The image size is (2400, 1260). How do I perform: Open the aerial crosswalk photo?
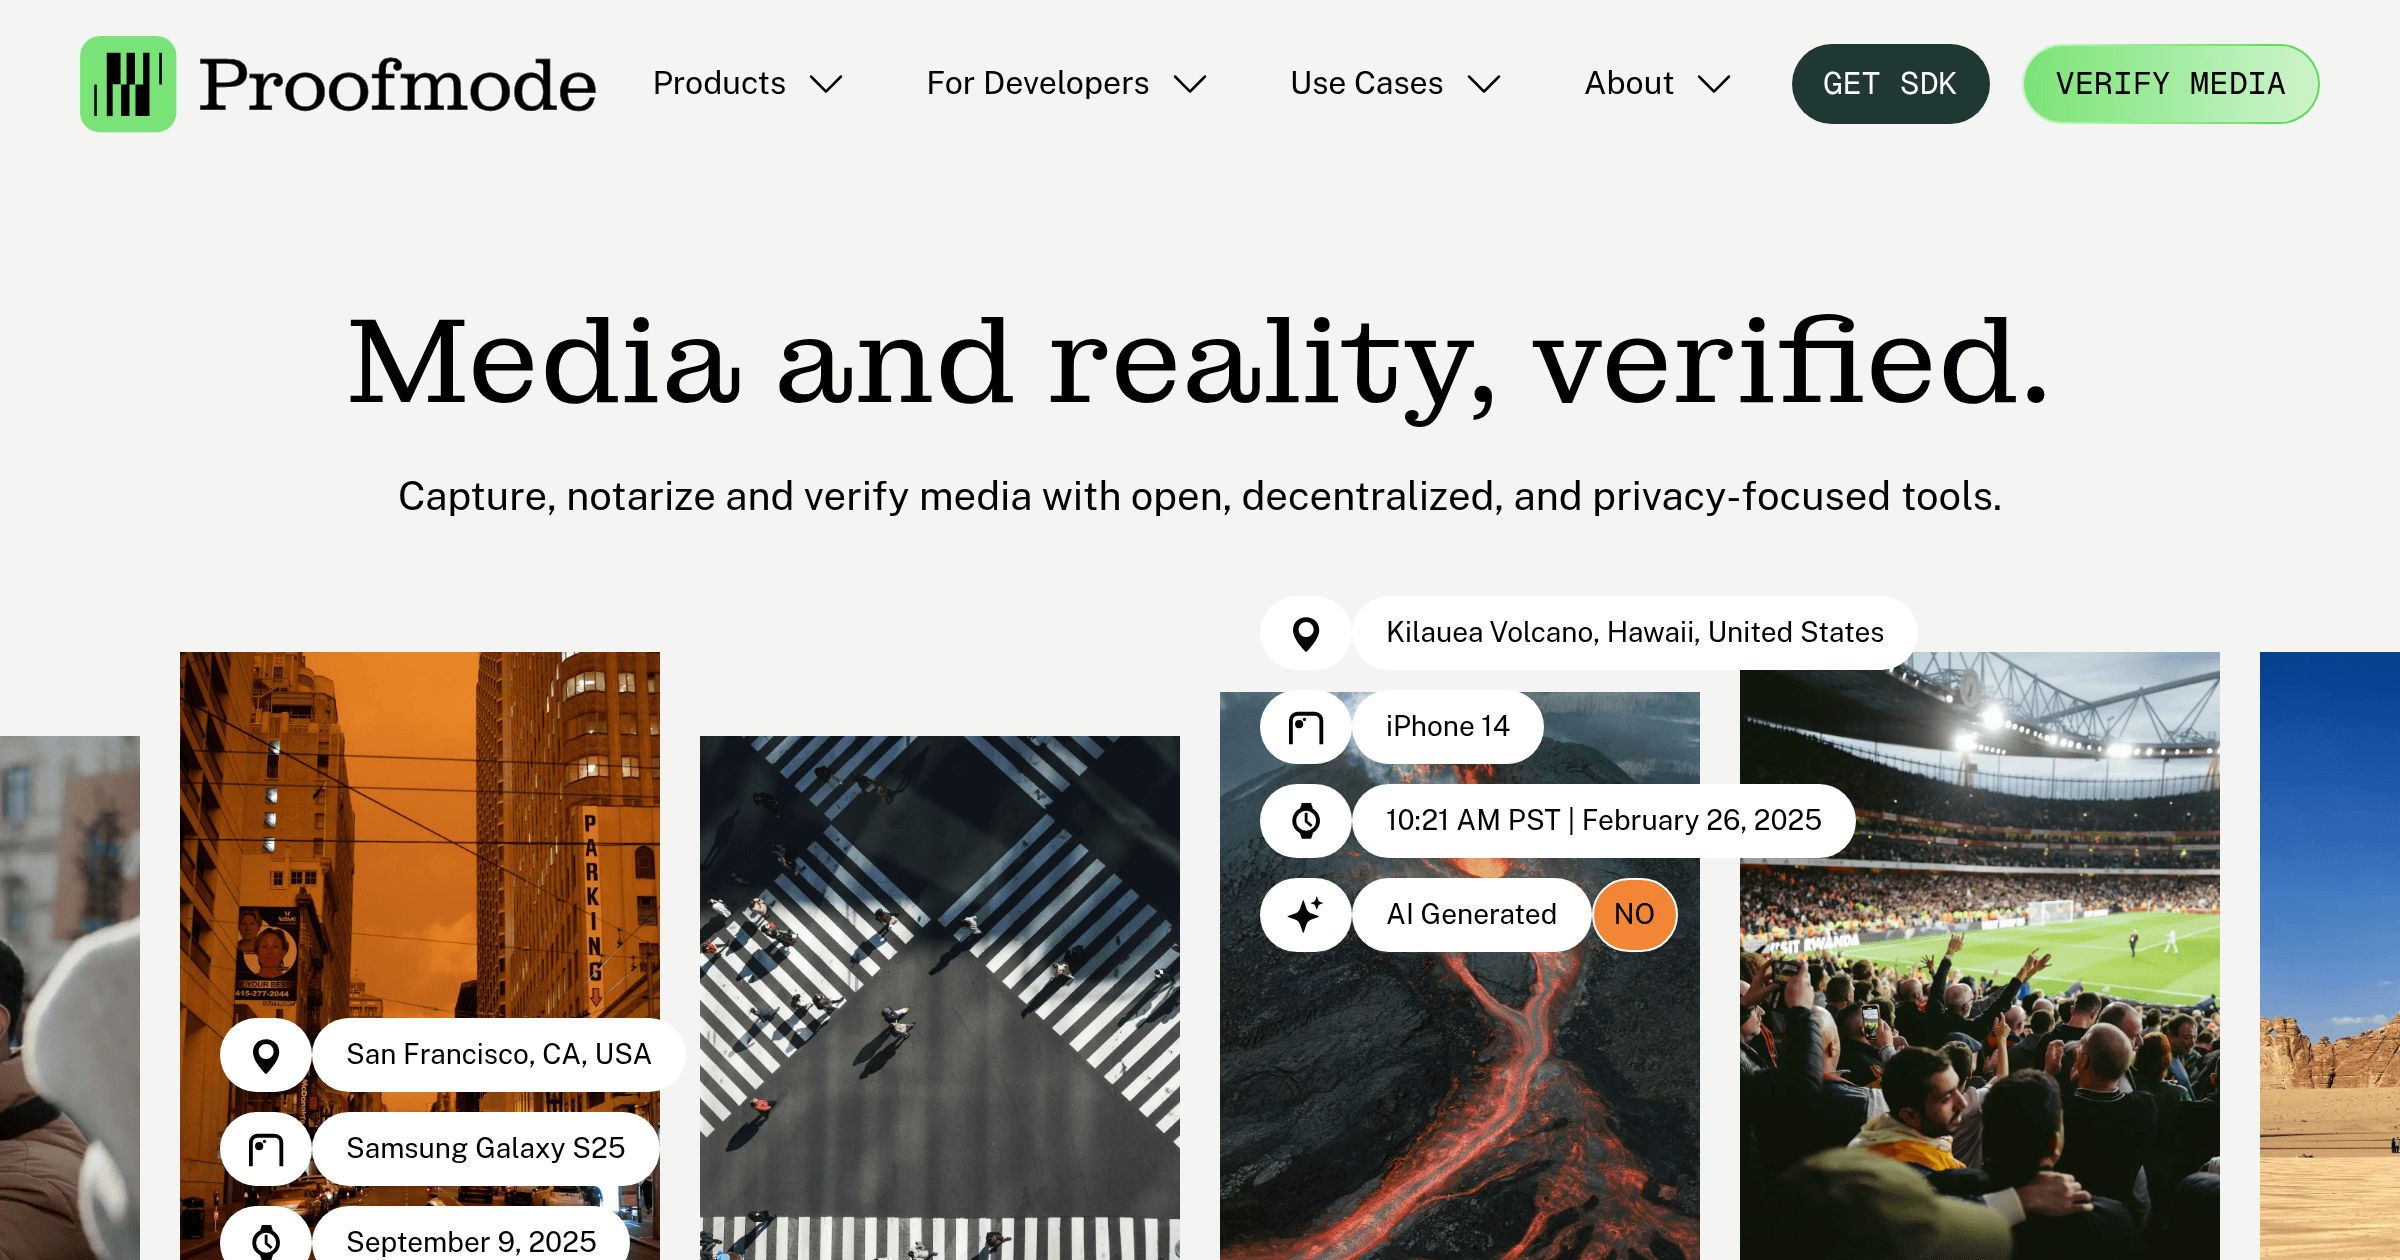click(x=940, y=998)
